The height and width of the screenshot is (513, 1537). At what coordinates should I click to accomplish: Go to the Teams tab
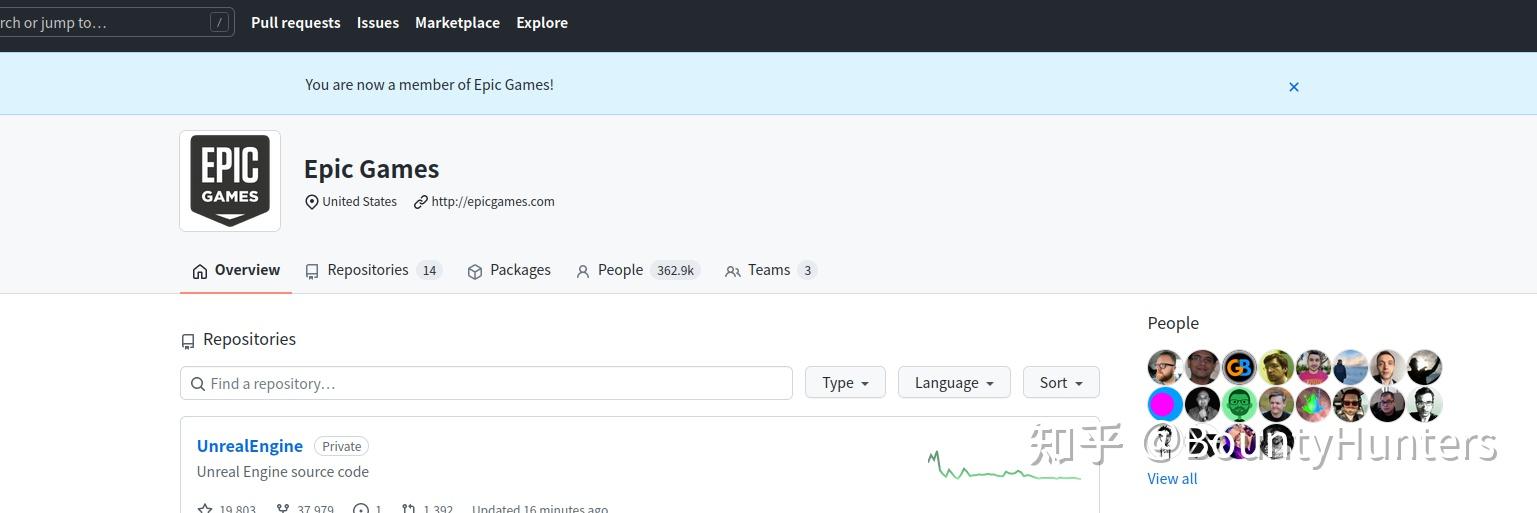click(x=770, y=270)
